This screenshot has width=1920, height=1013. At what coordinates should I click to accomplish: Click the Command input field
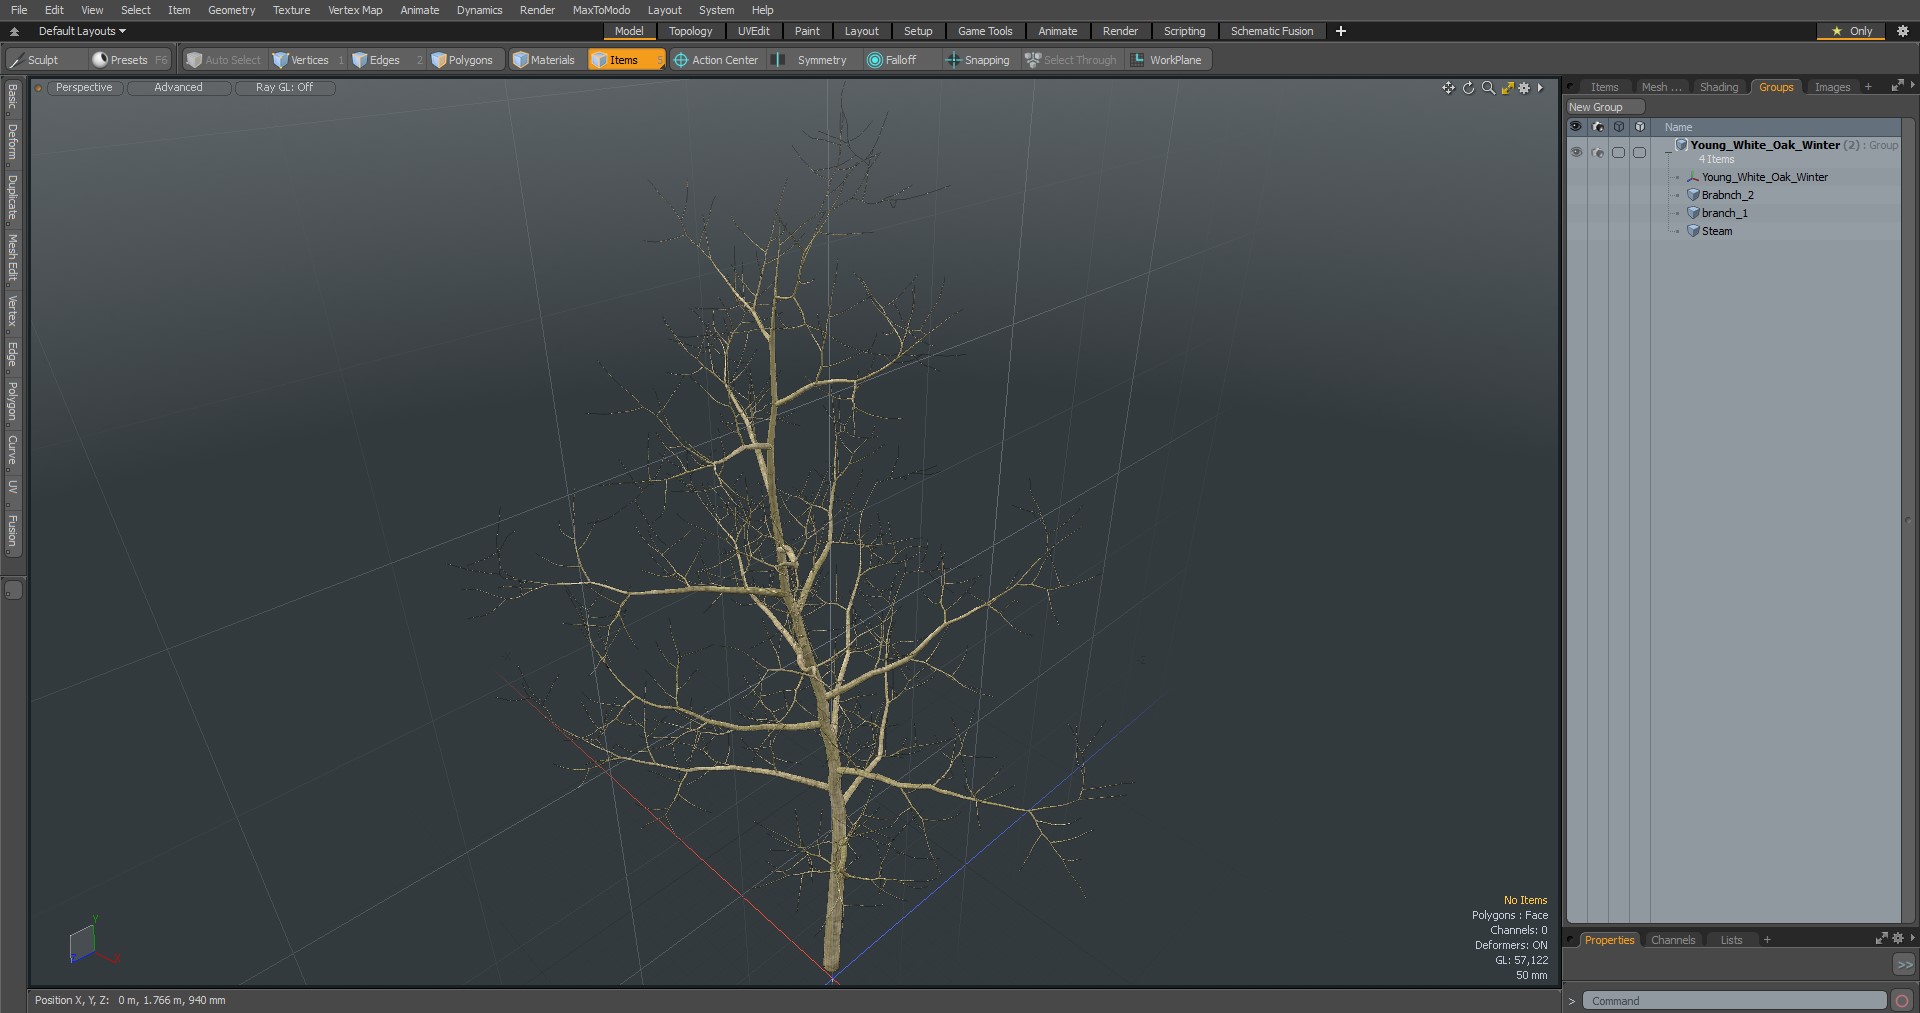(1735, 1001)
